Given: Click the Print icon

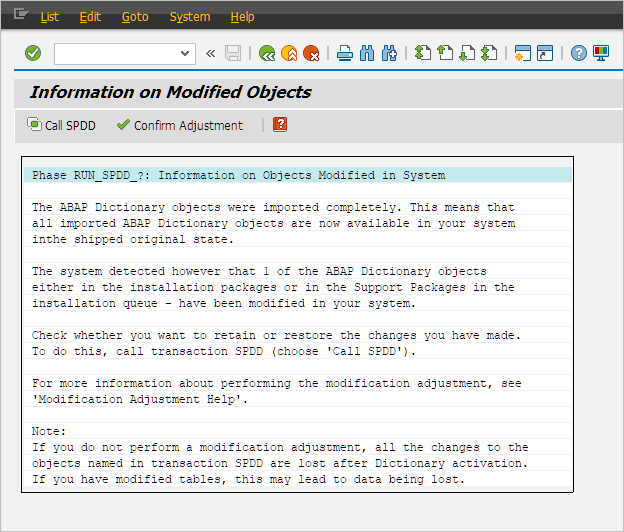Looking at the screenshot, I should tap(345, 53).
